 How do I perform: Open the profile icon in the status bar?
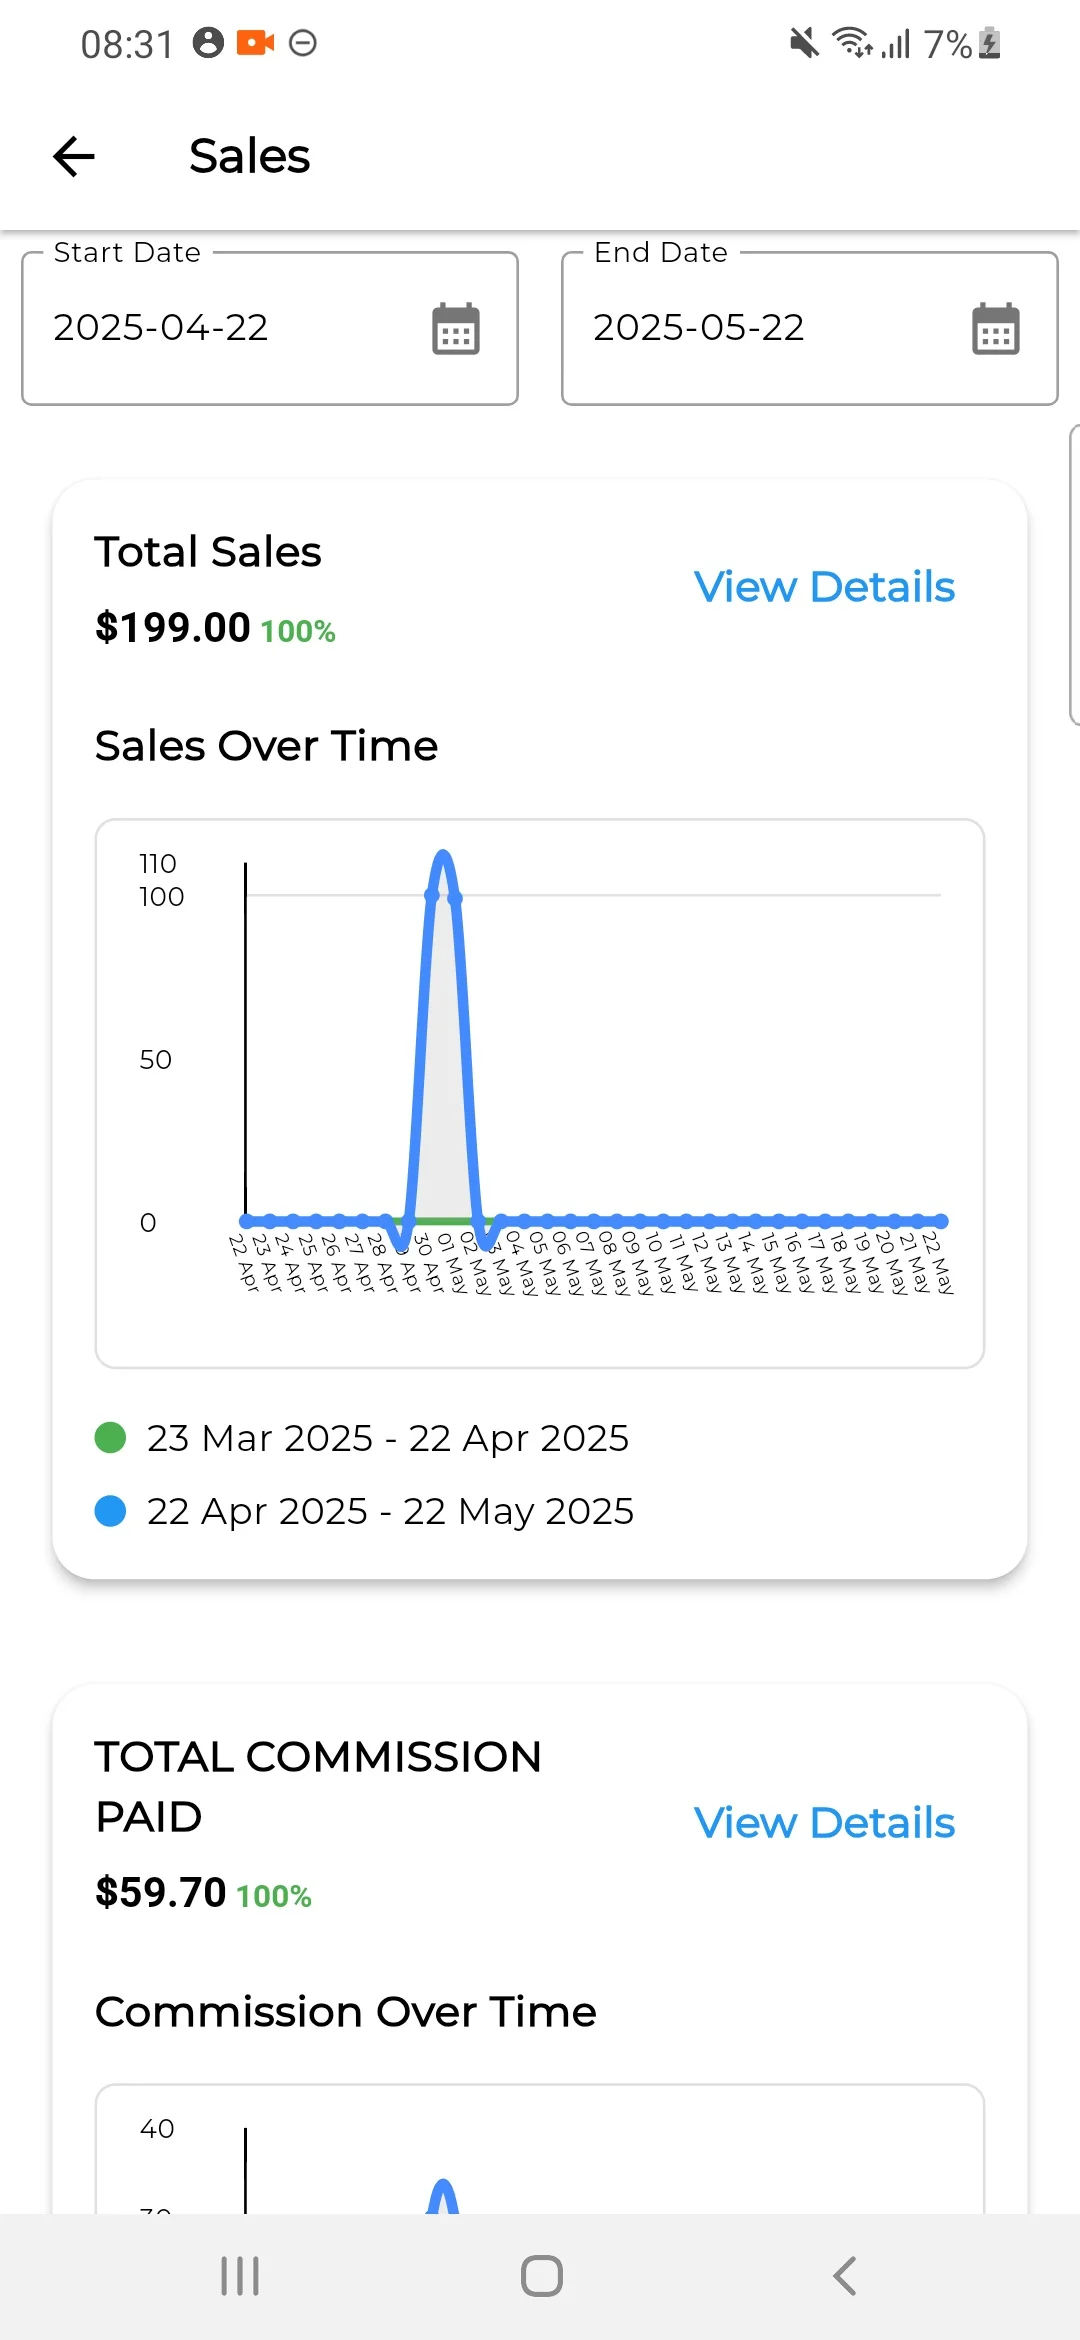click(x=207, y=43)
